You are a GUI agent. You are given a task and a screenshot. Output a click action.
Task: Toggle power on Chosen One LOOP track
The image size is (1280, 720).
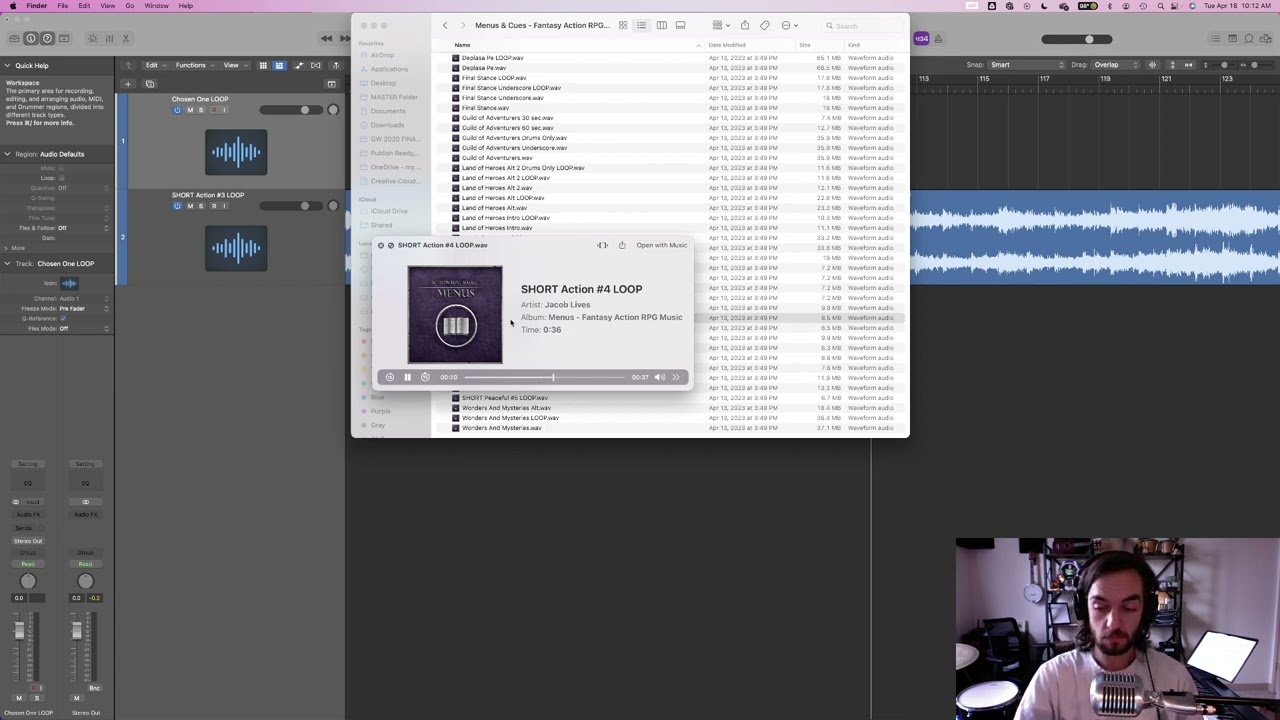click(177, 110)
